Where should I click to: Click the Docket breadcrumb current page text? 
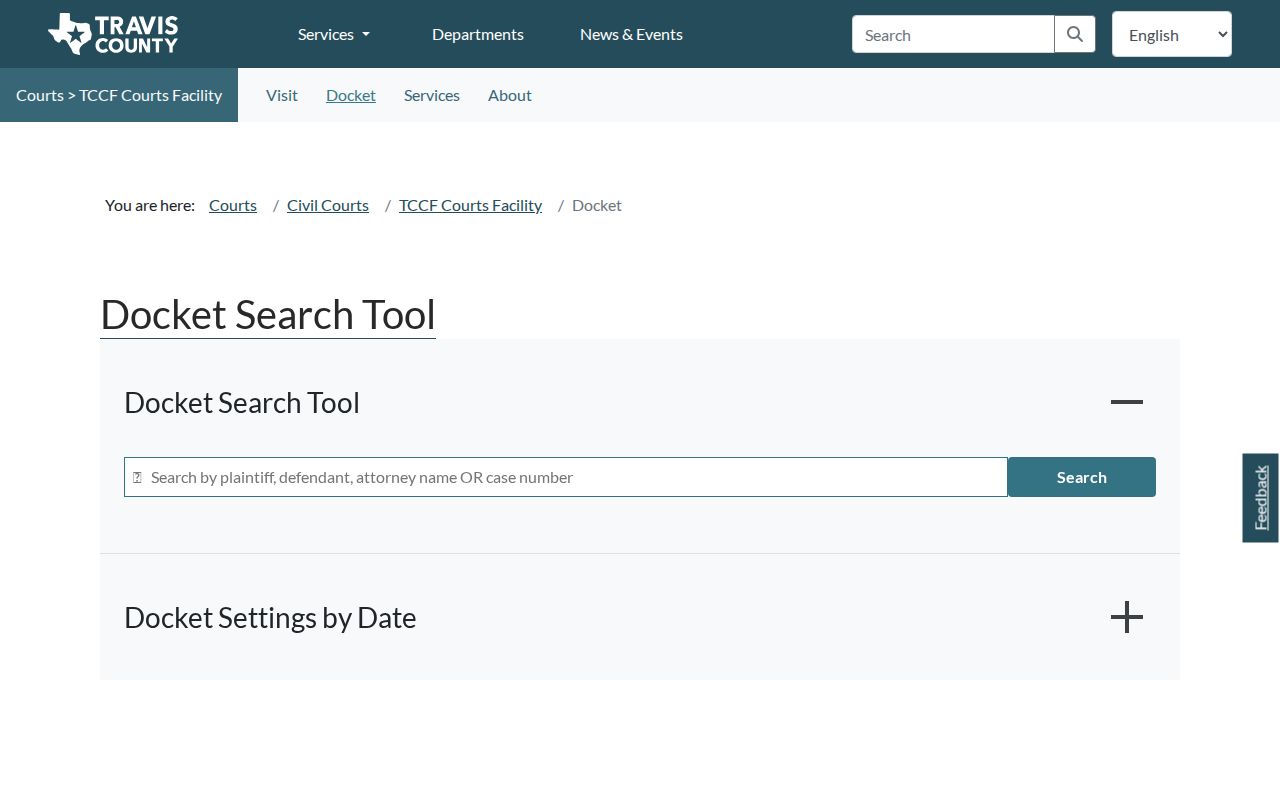(x=597, y=205)
